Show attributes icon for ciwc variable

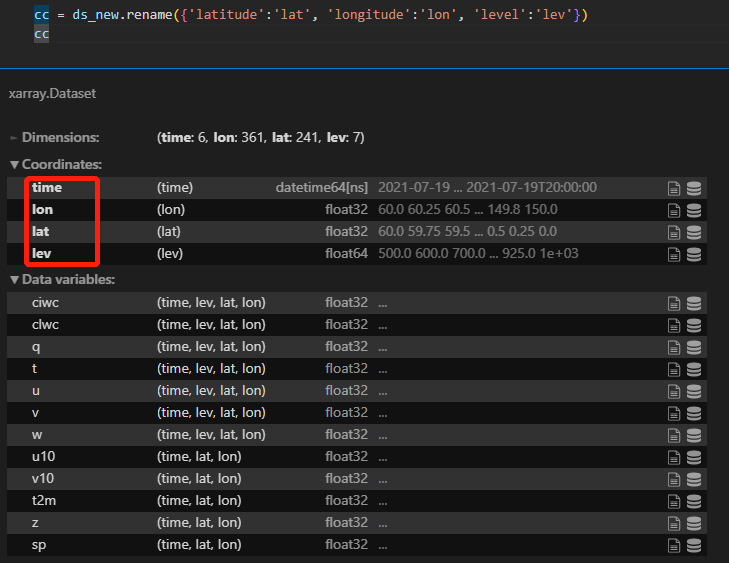675,303
